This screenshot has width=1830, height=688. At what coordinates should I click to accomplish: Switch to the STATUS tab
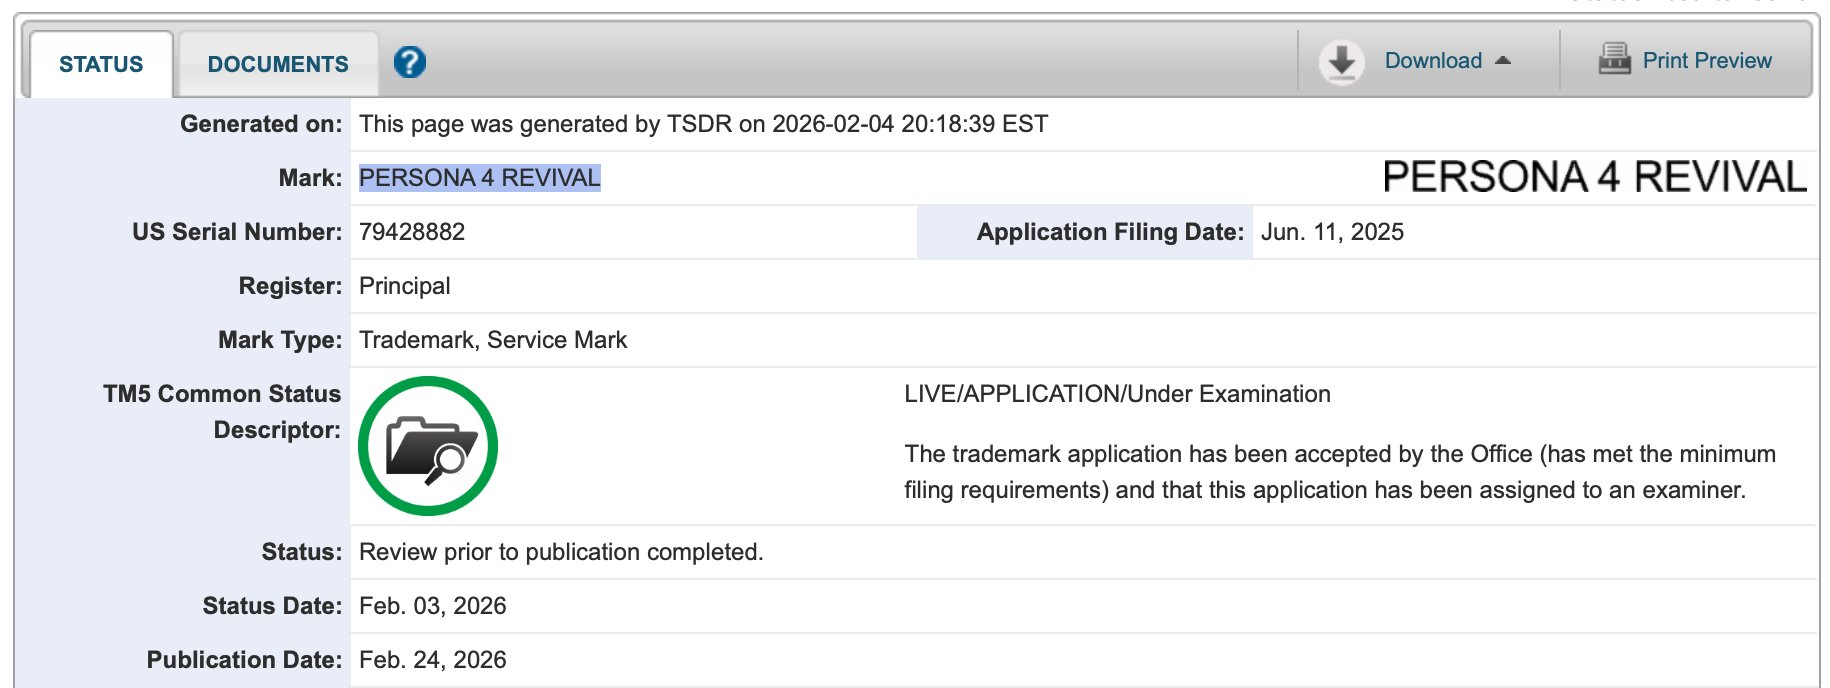101,64
